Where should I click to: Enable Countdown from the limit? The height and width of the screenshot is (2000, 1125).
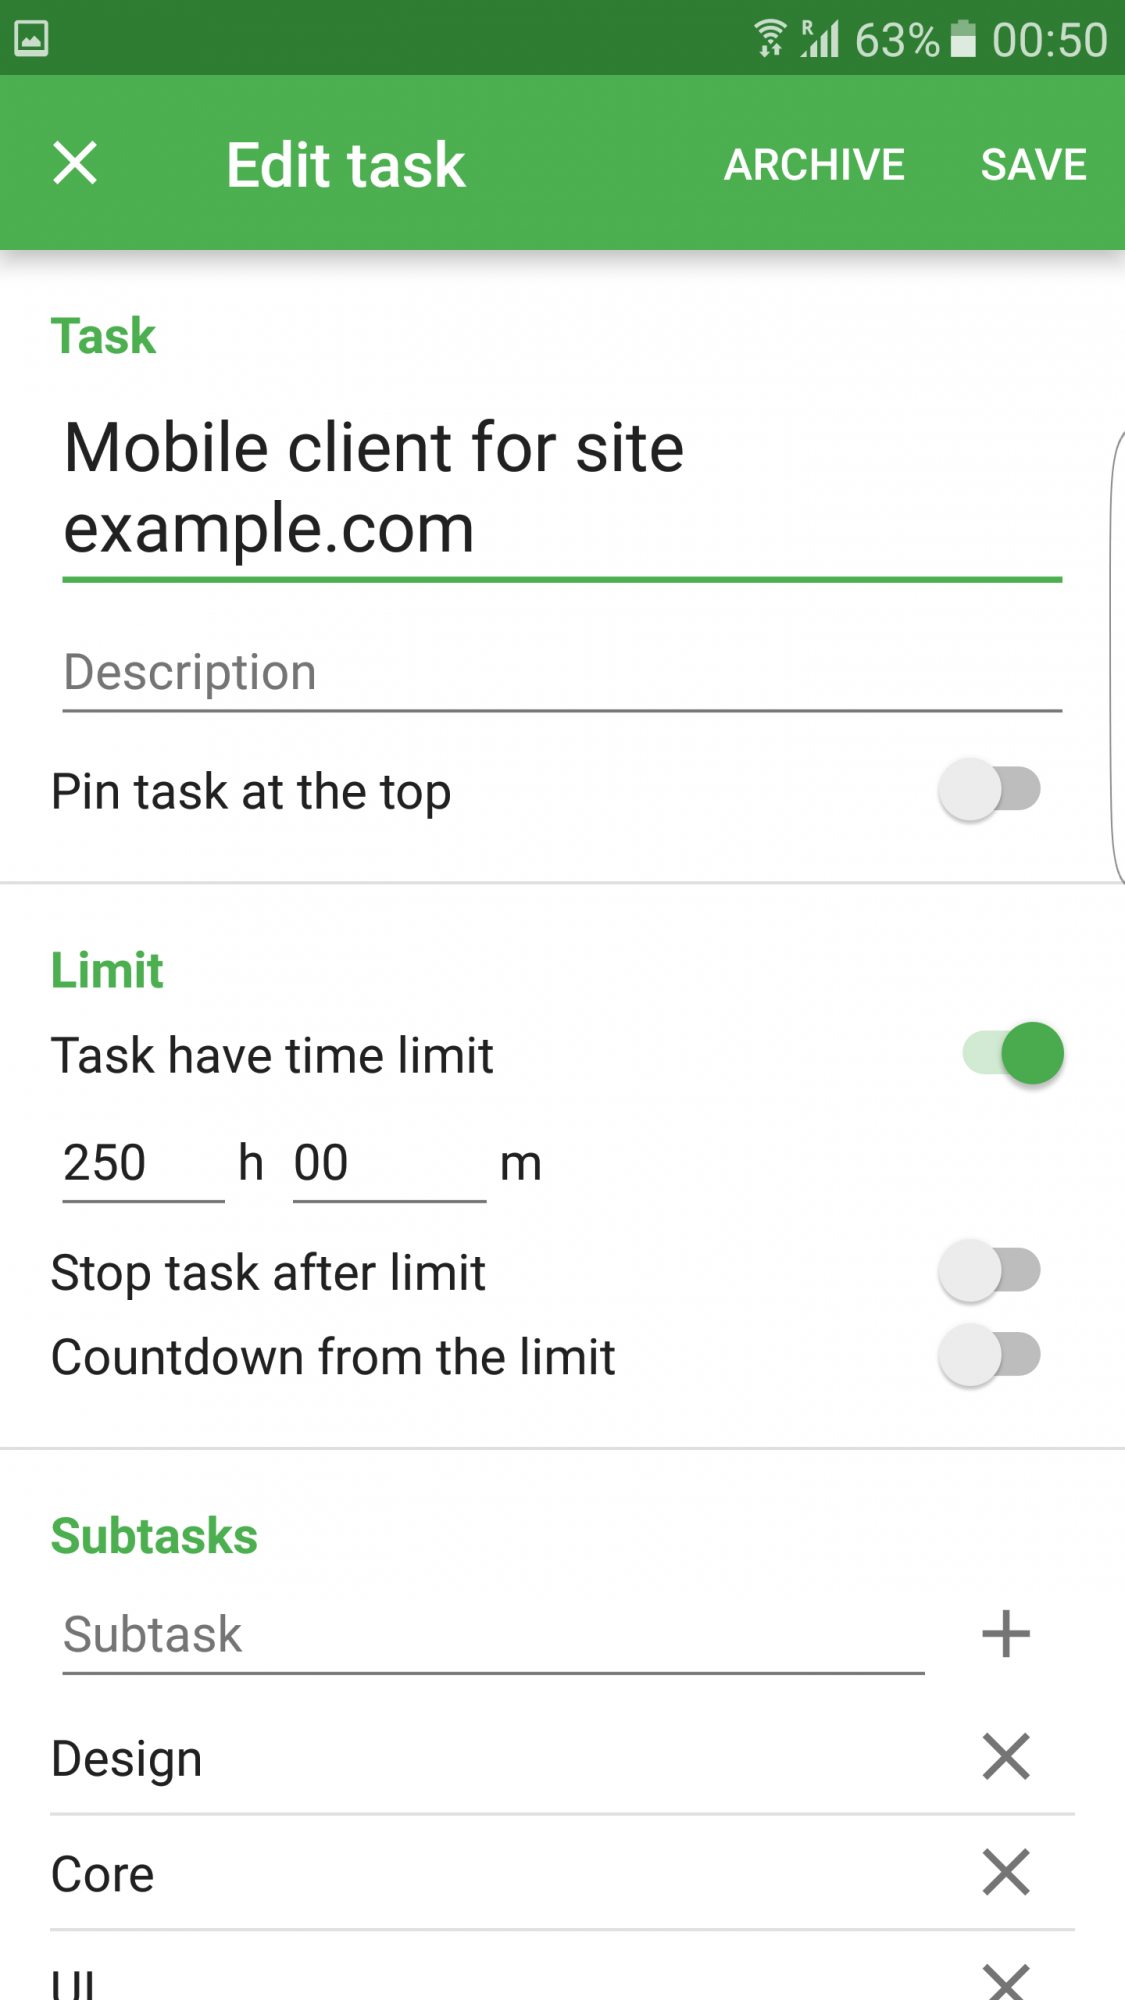(x=989, y=1356)
